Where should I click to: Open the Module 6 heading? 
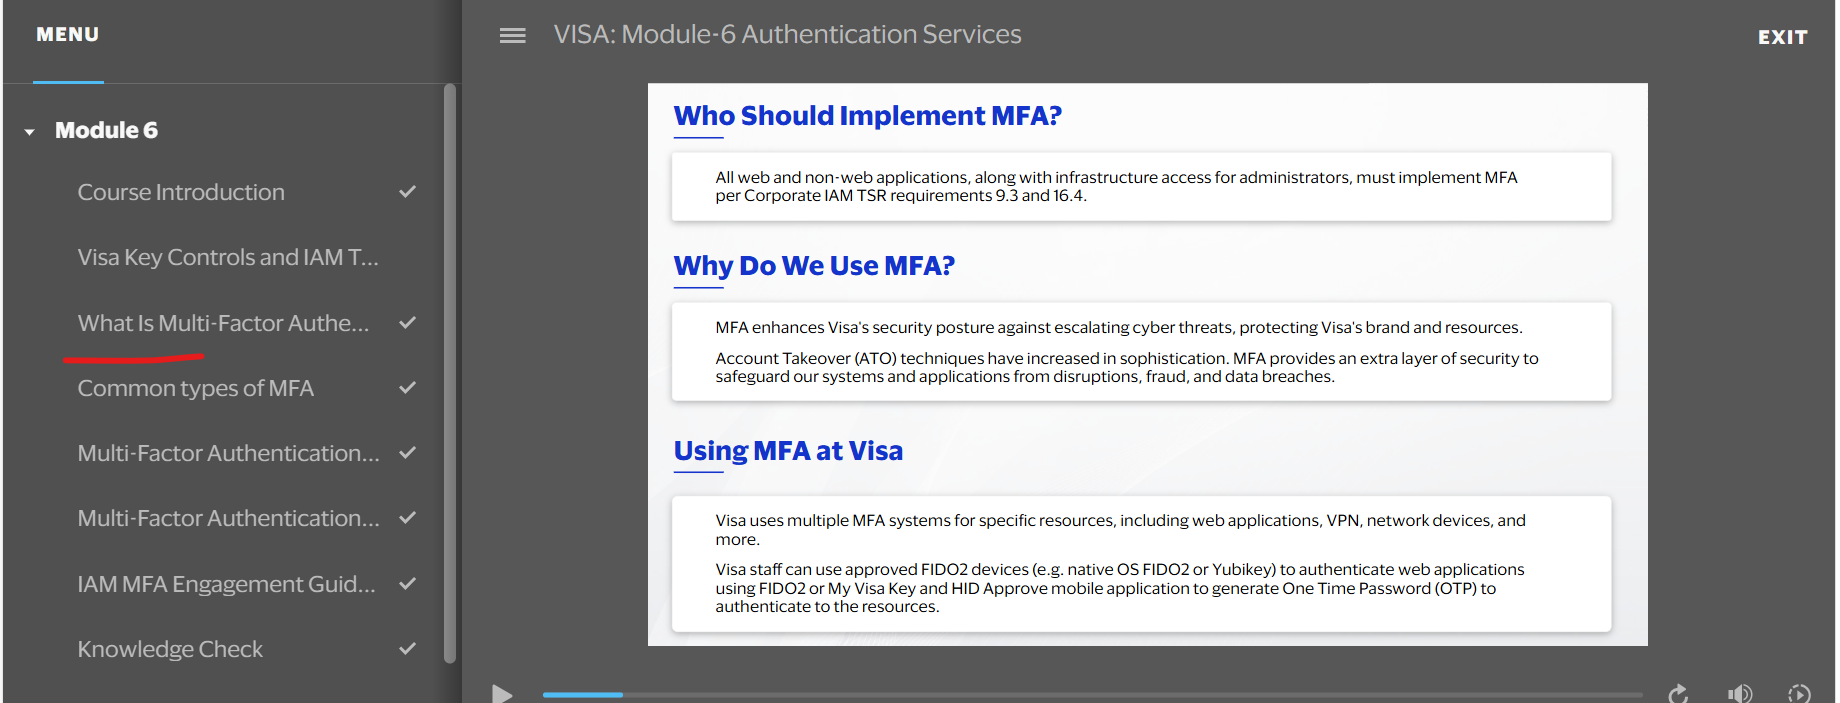pos(106,130)
